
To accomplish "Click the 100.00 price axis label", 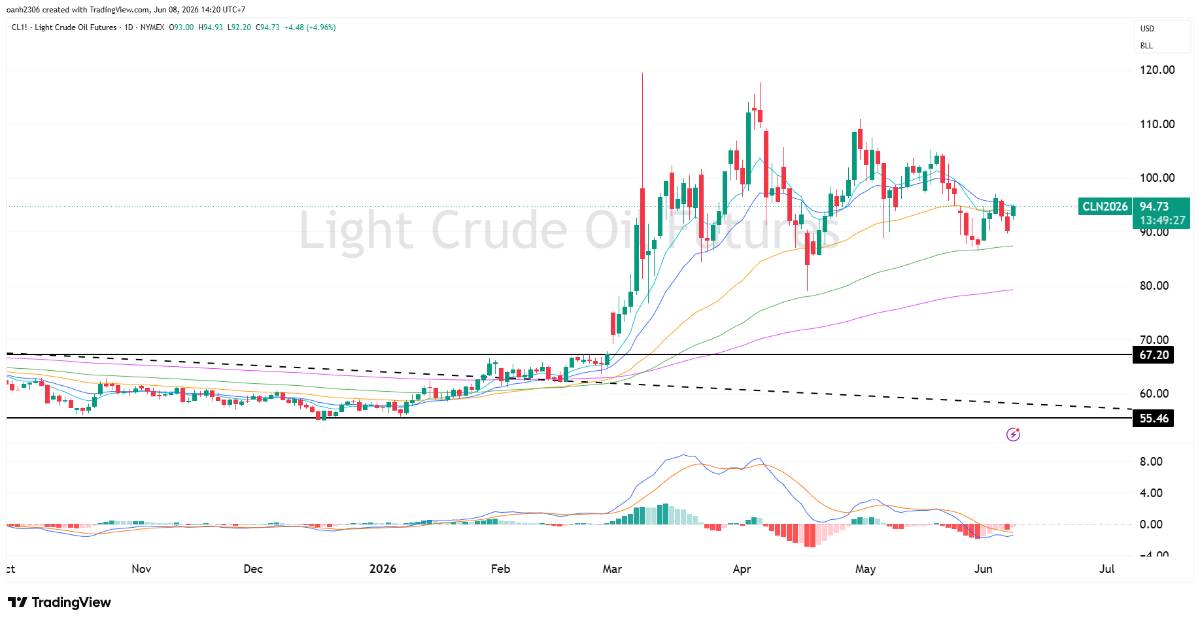I will (x=1157, y=178).
